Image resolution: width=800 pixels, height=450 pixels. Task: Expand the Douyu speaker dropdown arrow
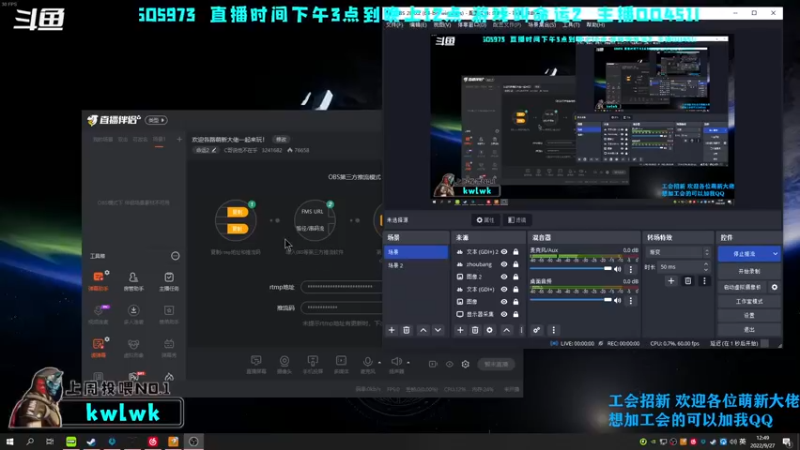(x=408, y=362)
